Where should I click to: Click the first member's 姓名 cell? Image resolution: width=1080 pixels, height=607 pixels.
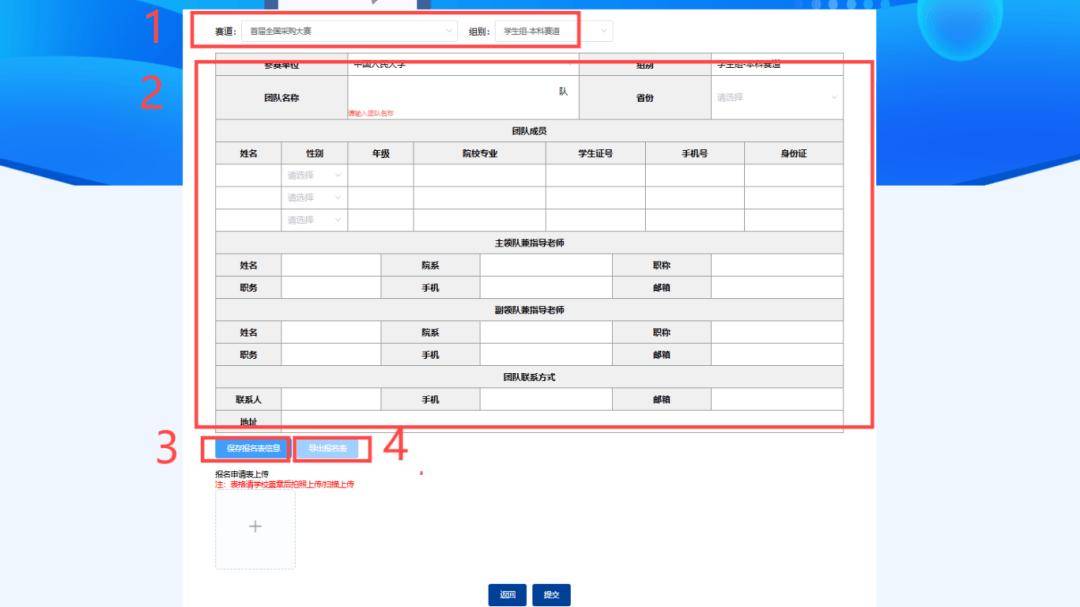click(x=246, y=173)
